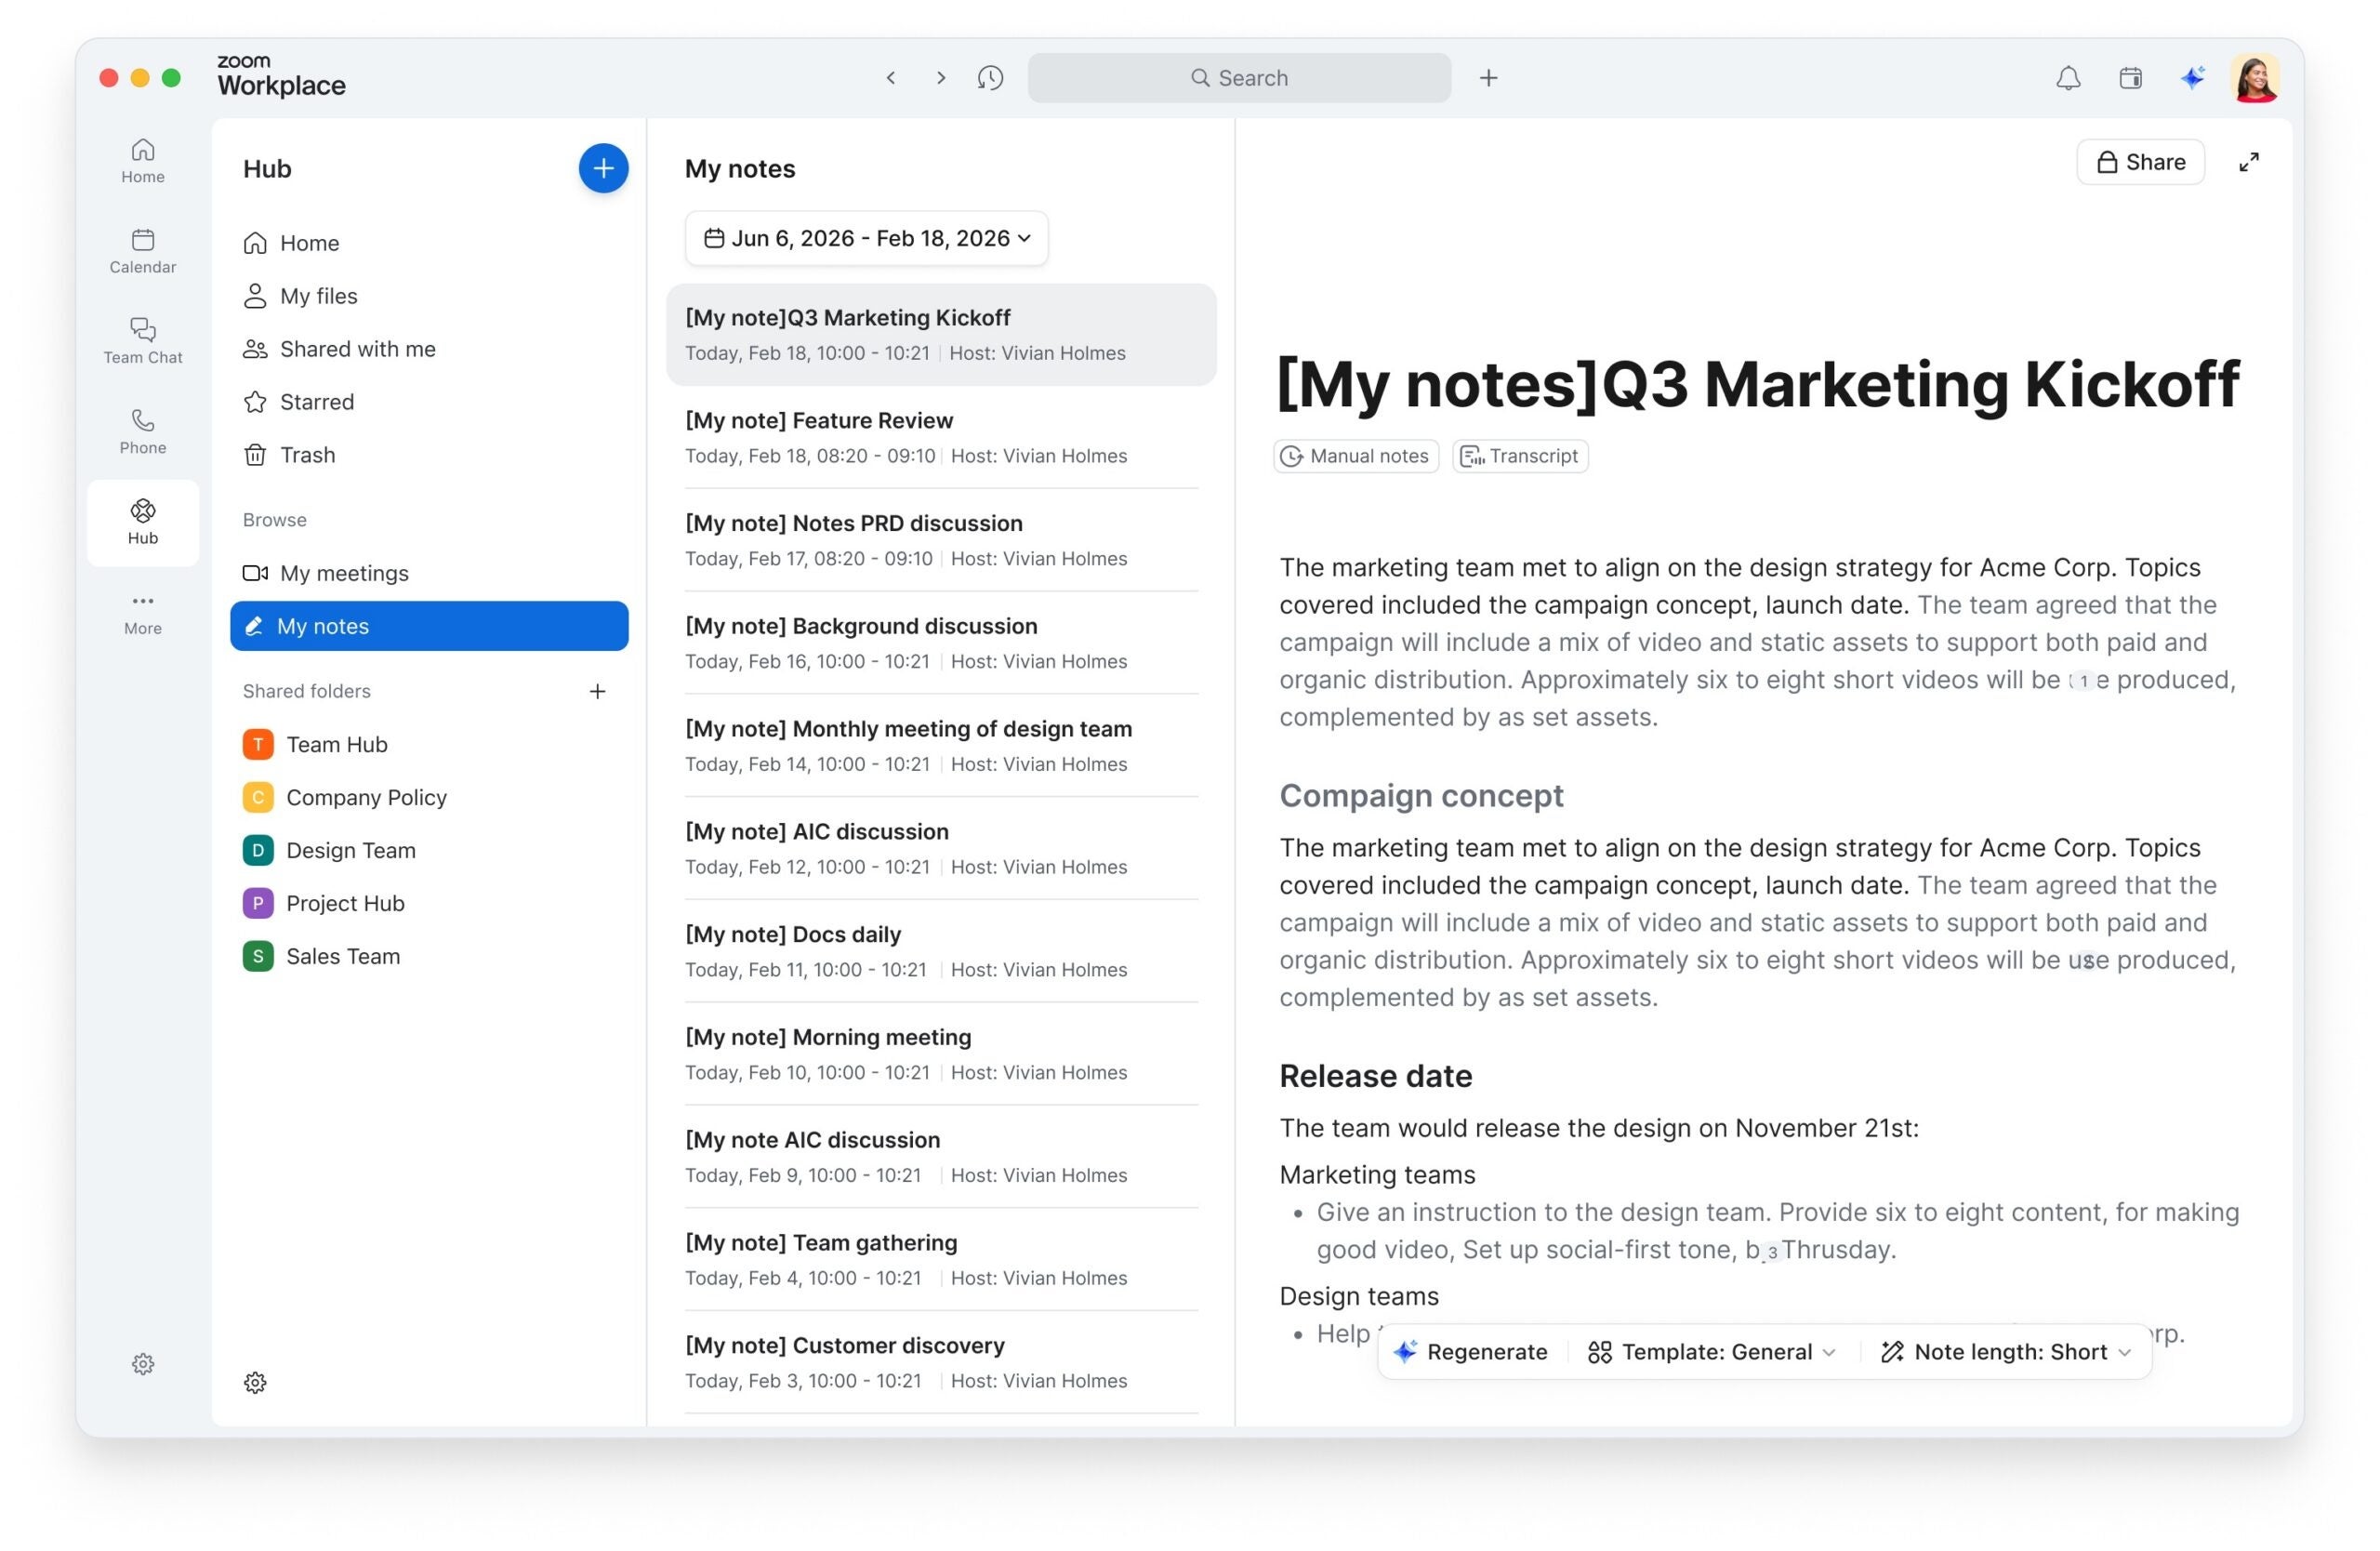Click the Search field at the top

click(1238, 78)
